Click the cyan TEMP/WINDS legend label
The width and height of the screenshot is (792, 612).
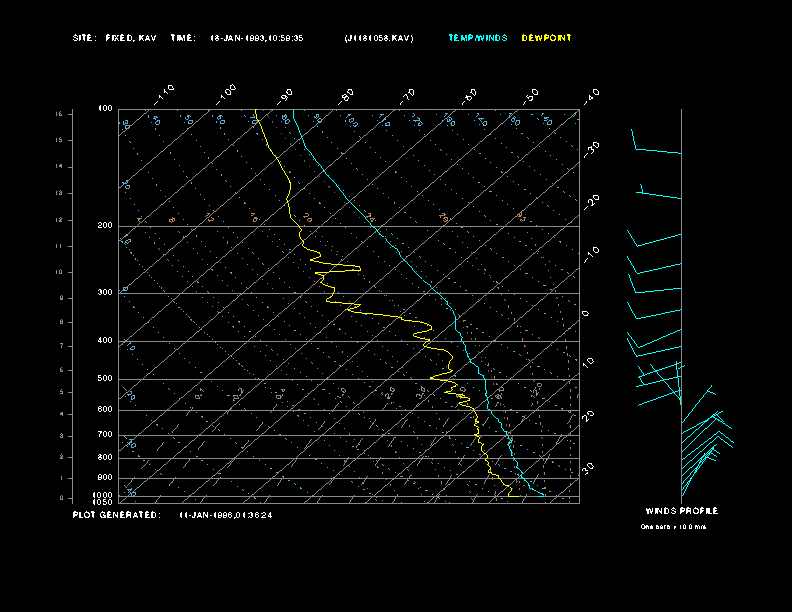click(x=478, y=38)
